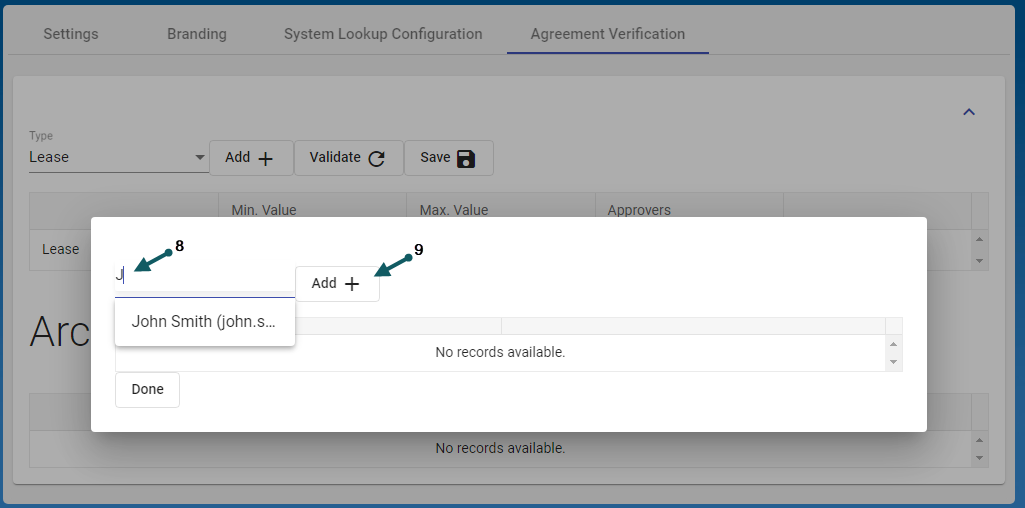Select John Smith from the suggestion list
The height and width of the screenshot is (508, 1025).
click(x=204, y=322)
